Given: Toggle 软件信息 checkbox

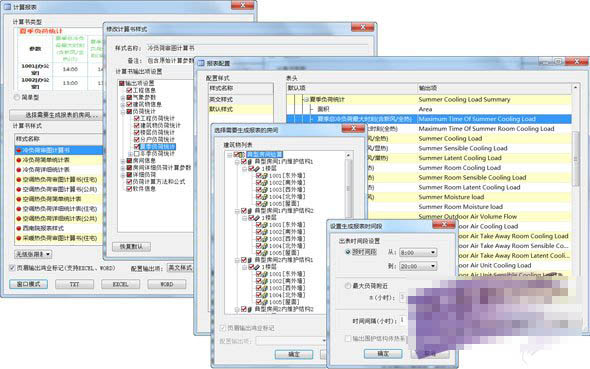Looking at the screenshot, I should point(129,188).
